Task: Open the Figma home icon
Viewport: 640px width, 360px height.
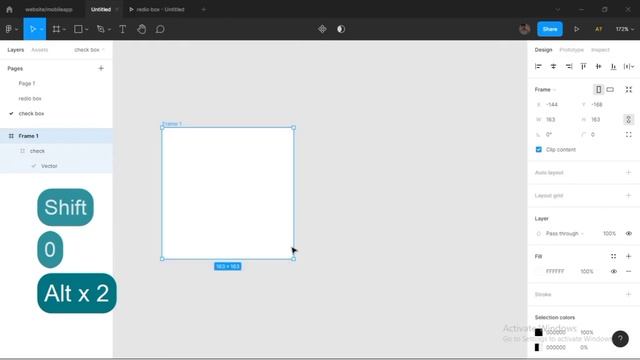Action: point(9,9)
